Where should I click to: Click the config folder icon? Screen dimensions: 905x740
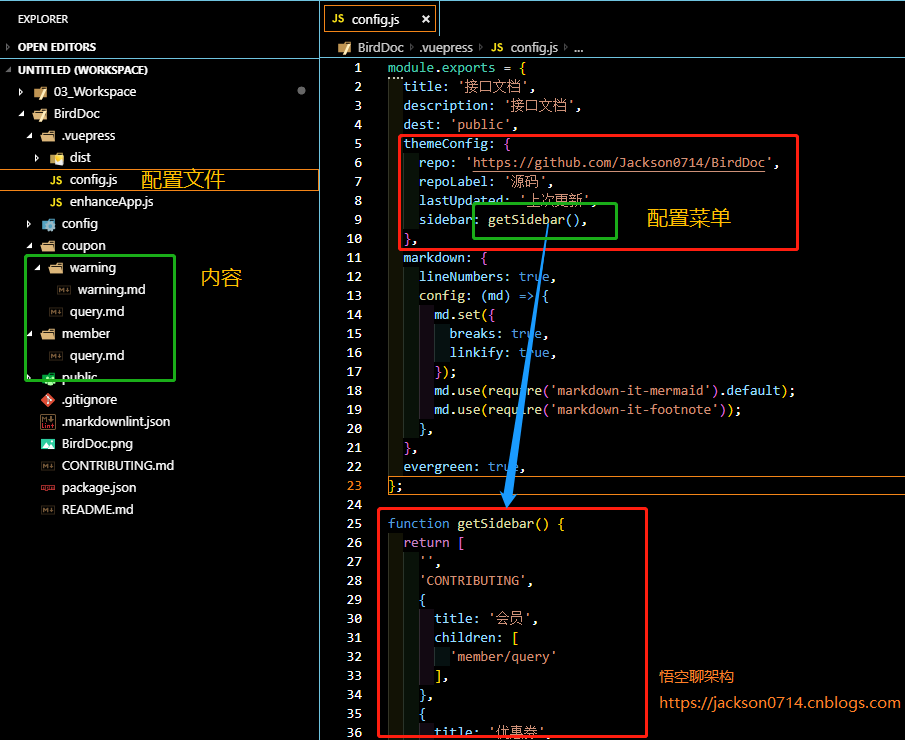click(48, 224)
